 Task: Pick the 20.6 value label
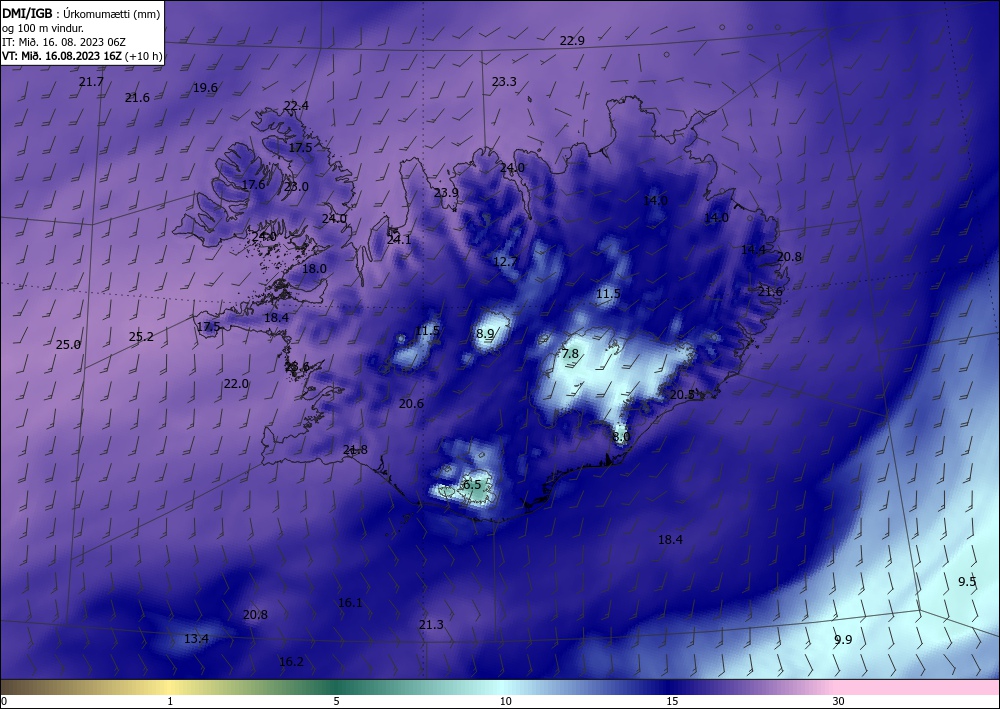tap(411, 404)
